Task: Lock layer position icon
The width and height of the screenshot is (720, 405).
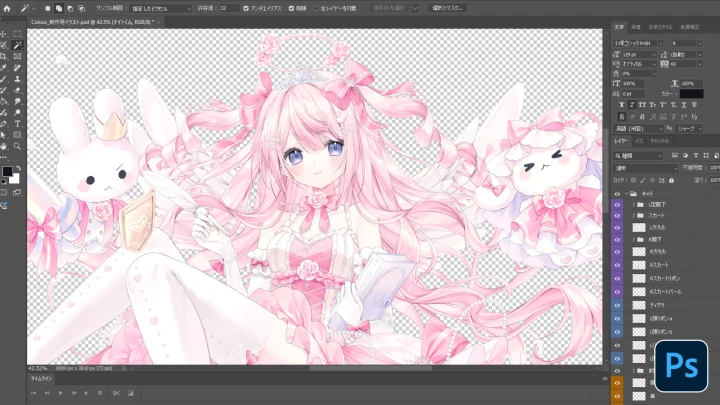Action: coord(652,180)
